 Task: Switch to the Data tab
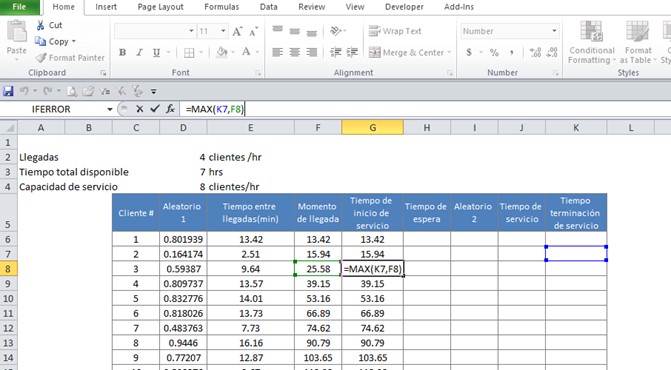tap(268, 7)
